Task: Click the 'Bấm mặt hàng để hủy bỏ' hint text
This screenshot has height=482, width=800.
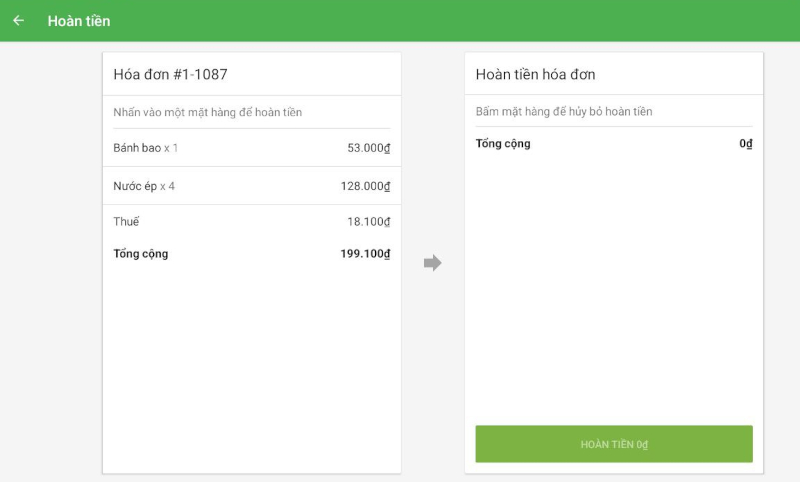Action: pyautogui.click(x=564, y=112)
